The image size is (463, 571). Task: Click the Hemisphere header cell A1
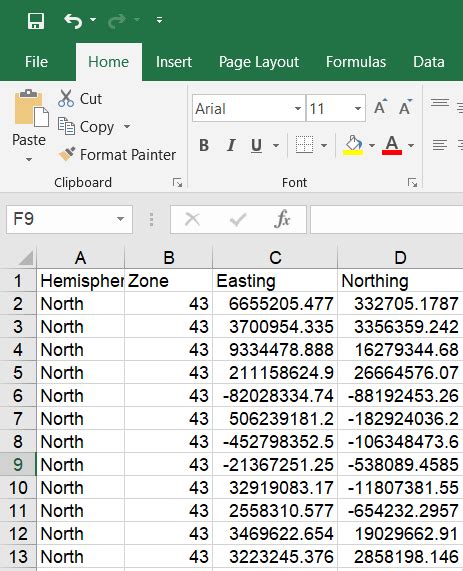(x=81, y=281)
